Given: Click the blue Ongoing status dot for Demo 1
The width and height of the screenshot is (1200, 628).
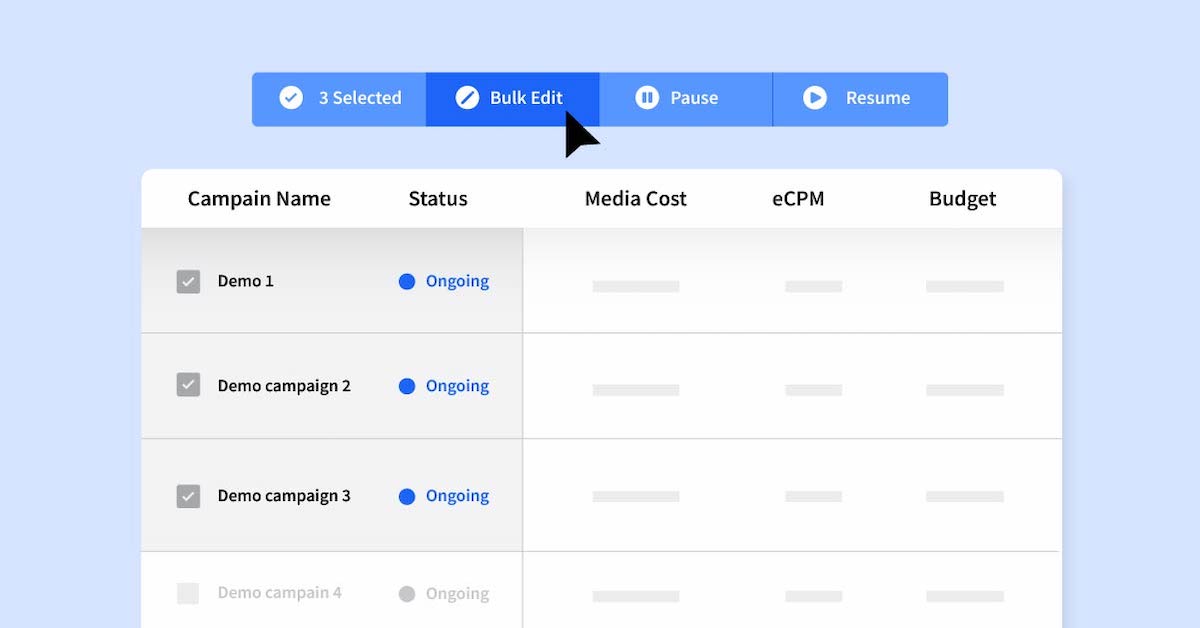Looking at the screenshot, I should 406,281.
